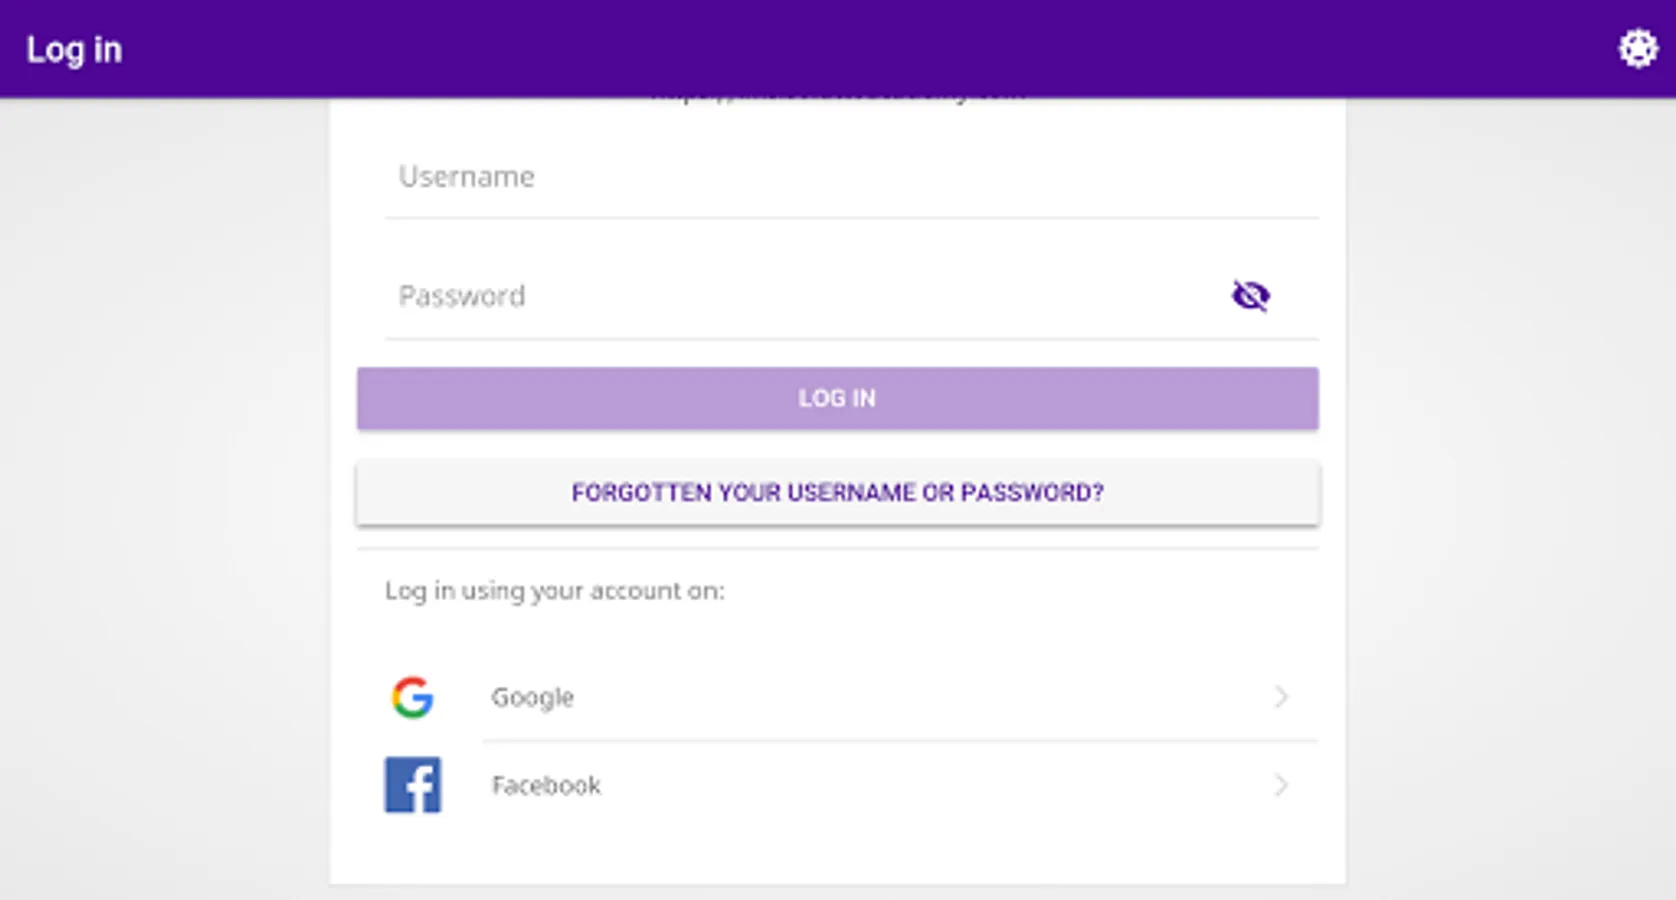1676x900 pixels.
Task: Open Facebook login via its chevron arrow
Action: click(1281, 785)
